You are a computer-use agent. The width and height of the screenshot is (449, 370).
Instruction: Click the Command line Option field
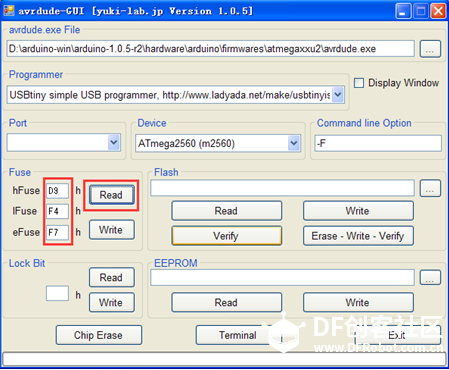pyautogui.click(x=378, y=143)
